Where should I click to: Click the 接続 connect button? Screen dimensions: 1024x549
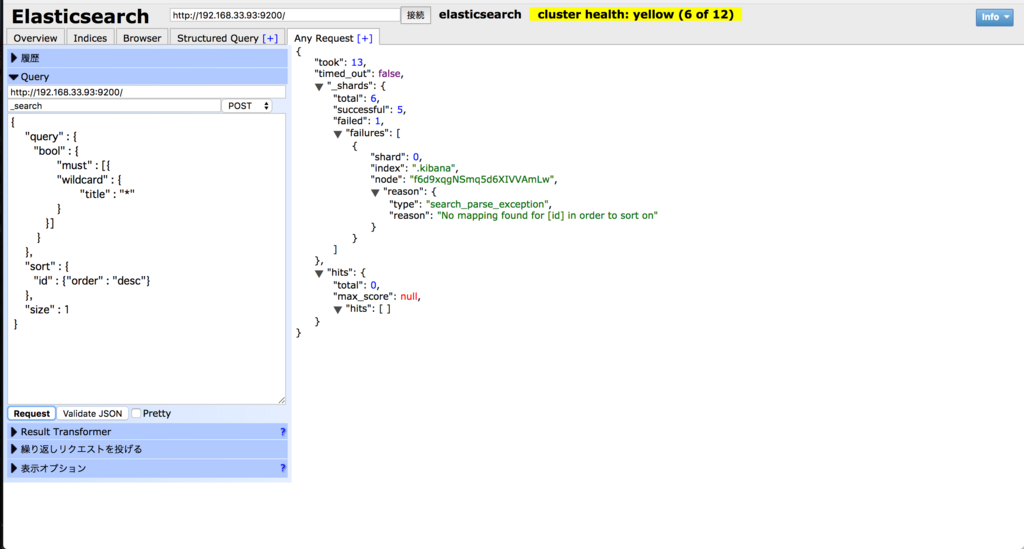click(415, 15)
